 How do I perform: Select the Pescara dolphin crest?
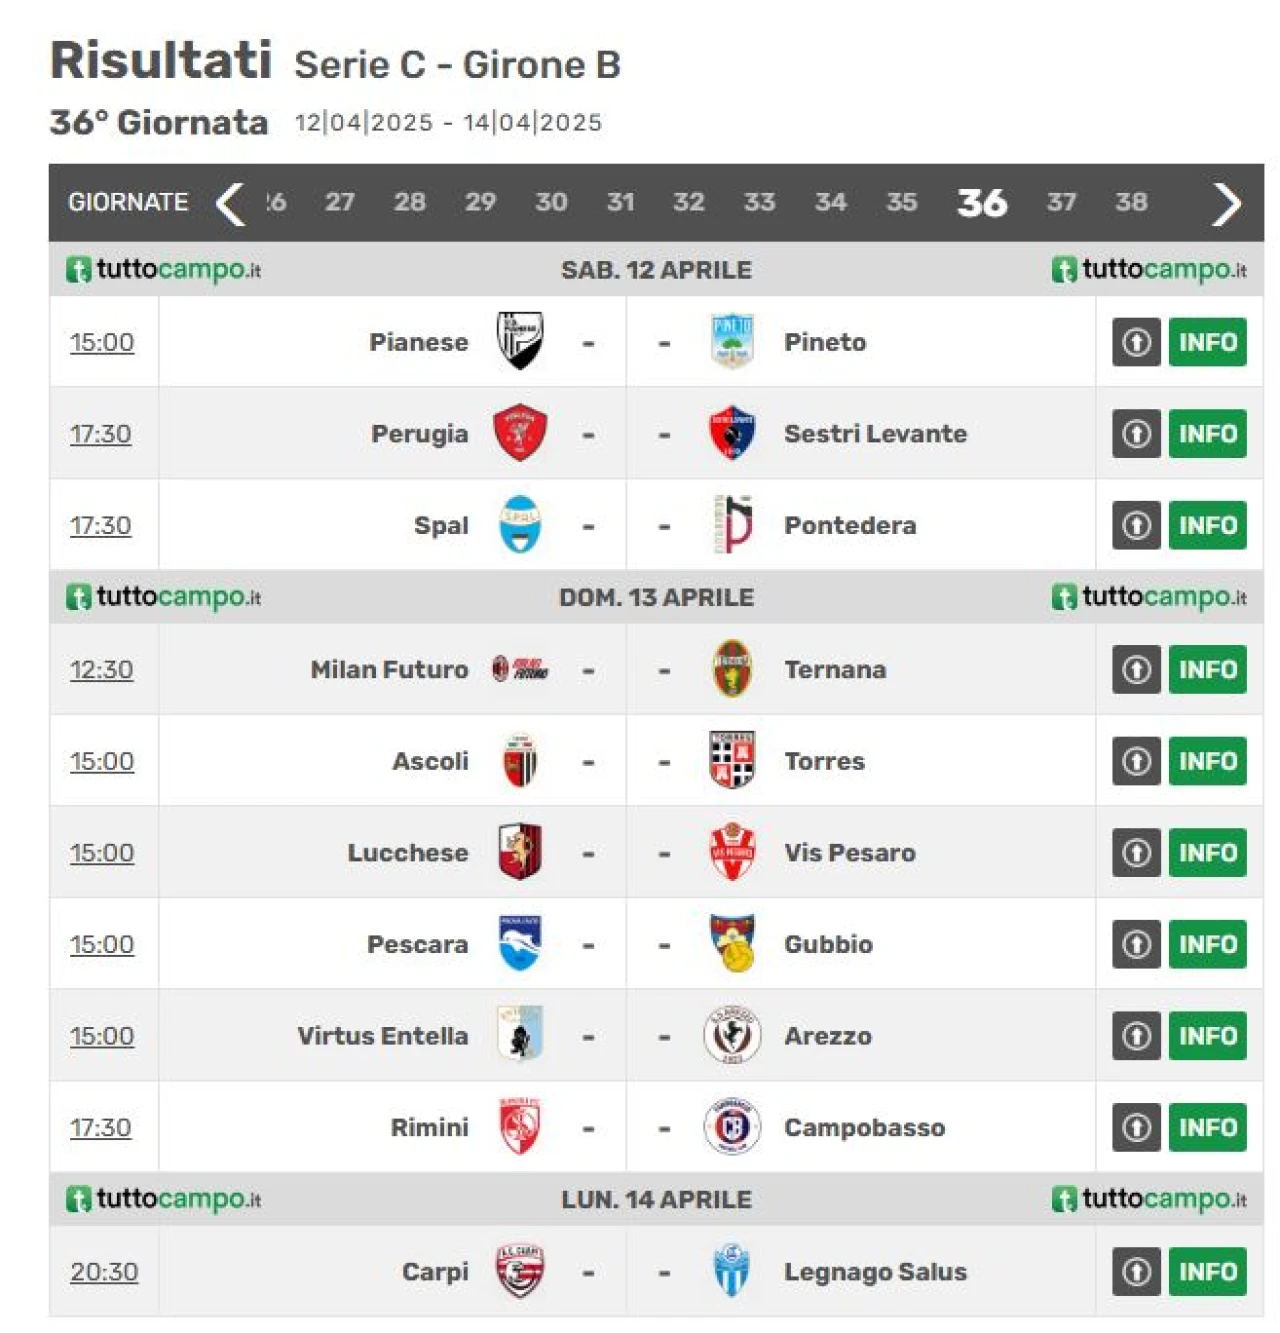[x=520, y=943]
